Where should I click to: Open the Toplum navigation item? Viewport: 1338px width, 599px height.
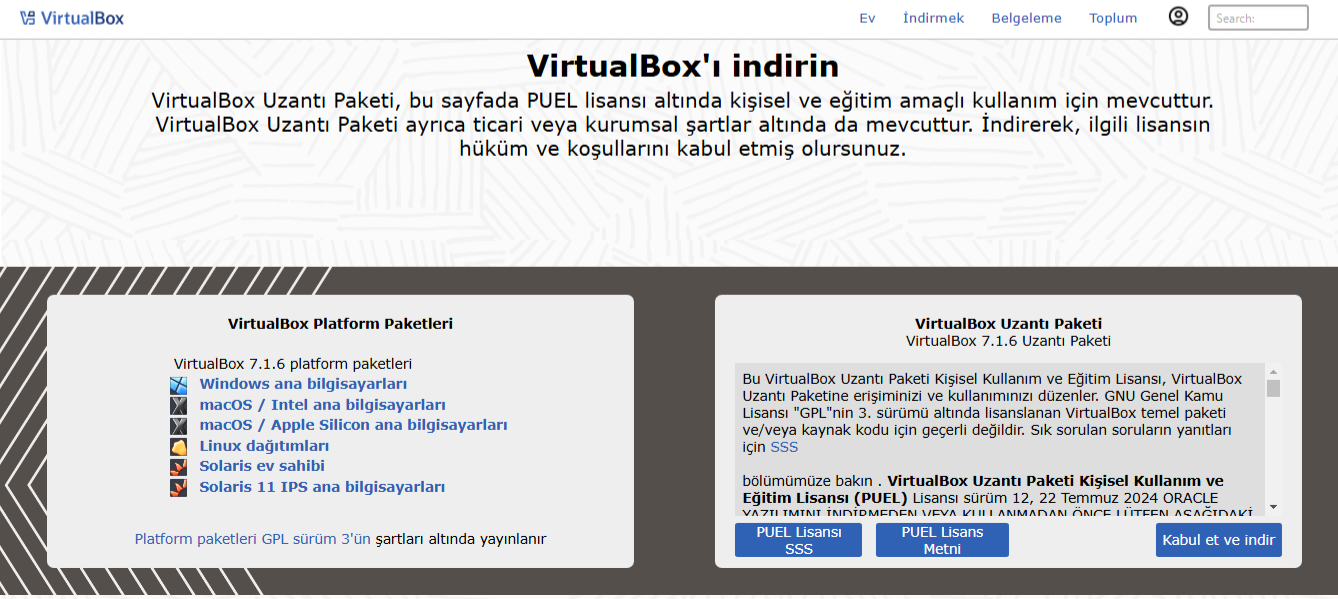pyautogui.click(x=1113, y=18)
